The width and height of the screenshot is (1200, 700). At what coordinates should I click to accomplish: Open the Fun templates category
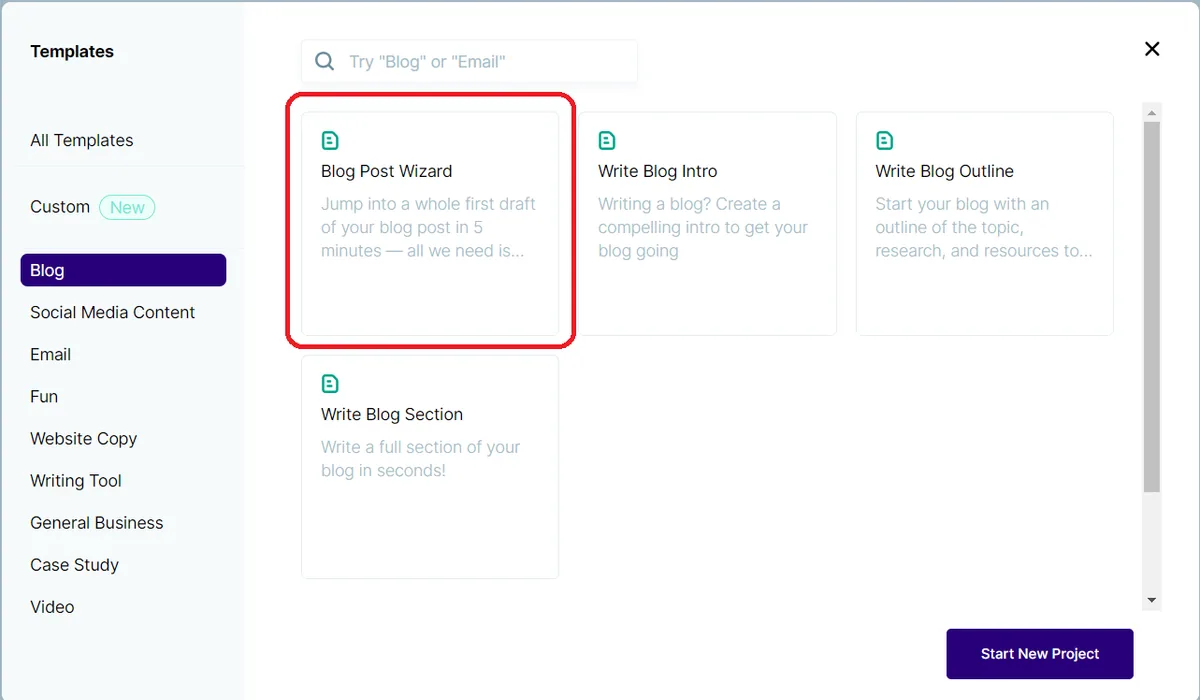click(x=44, y=396)
